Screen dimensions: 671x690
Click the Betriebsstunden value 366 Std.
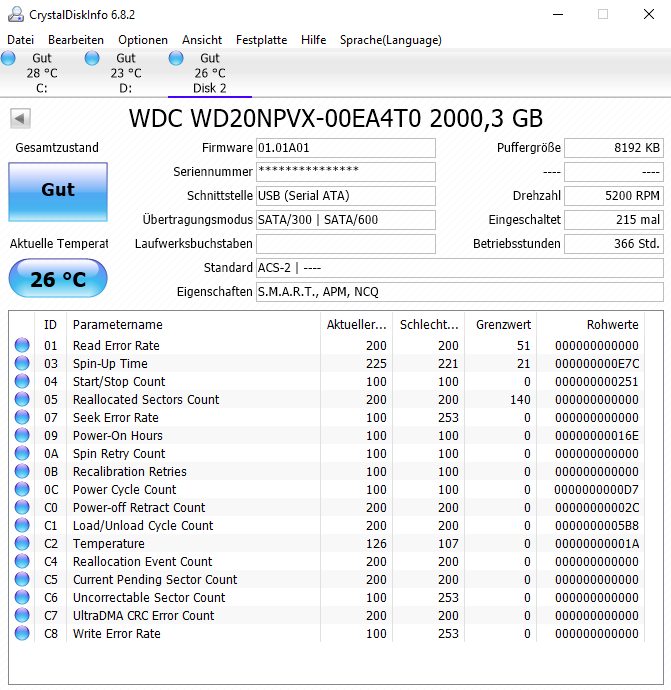pyautogui.click(x=614, y=244)
